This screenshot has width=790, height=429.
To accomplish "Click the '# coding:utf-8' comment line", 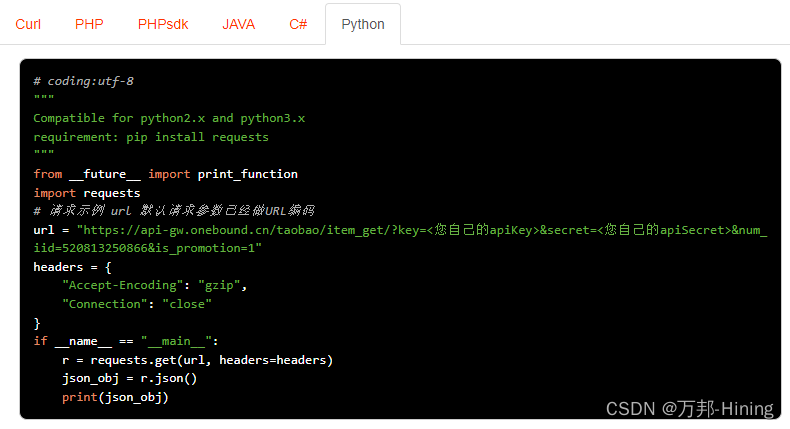I will 83,81.
